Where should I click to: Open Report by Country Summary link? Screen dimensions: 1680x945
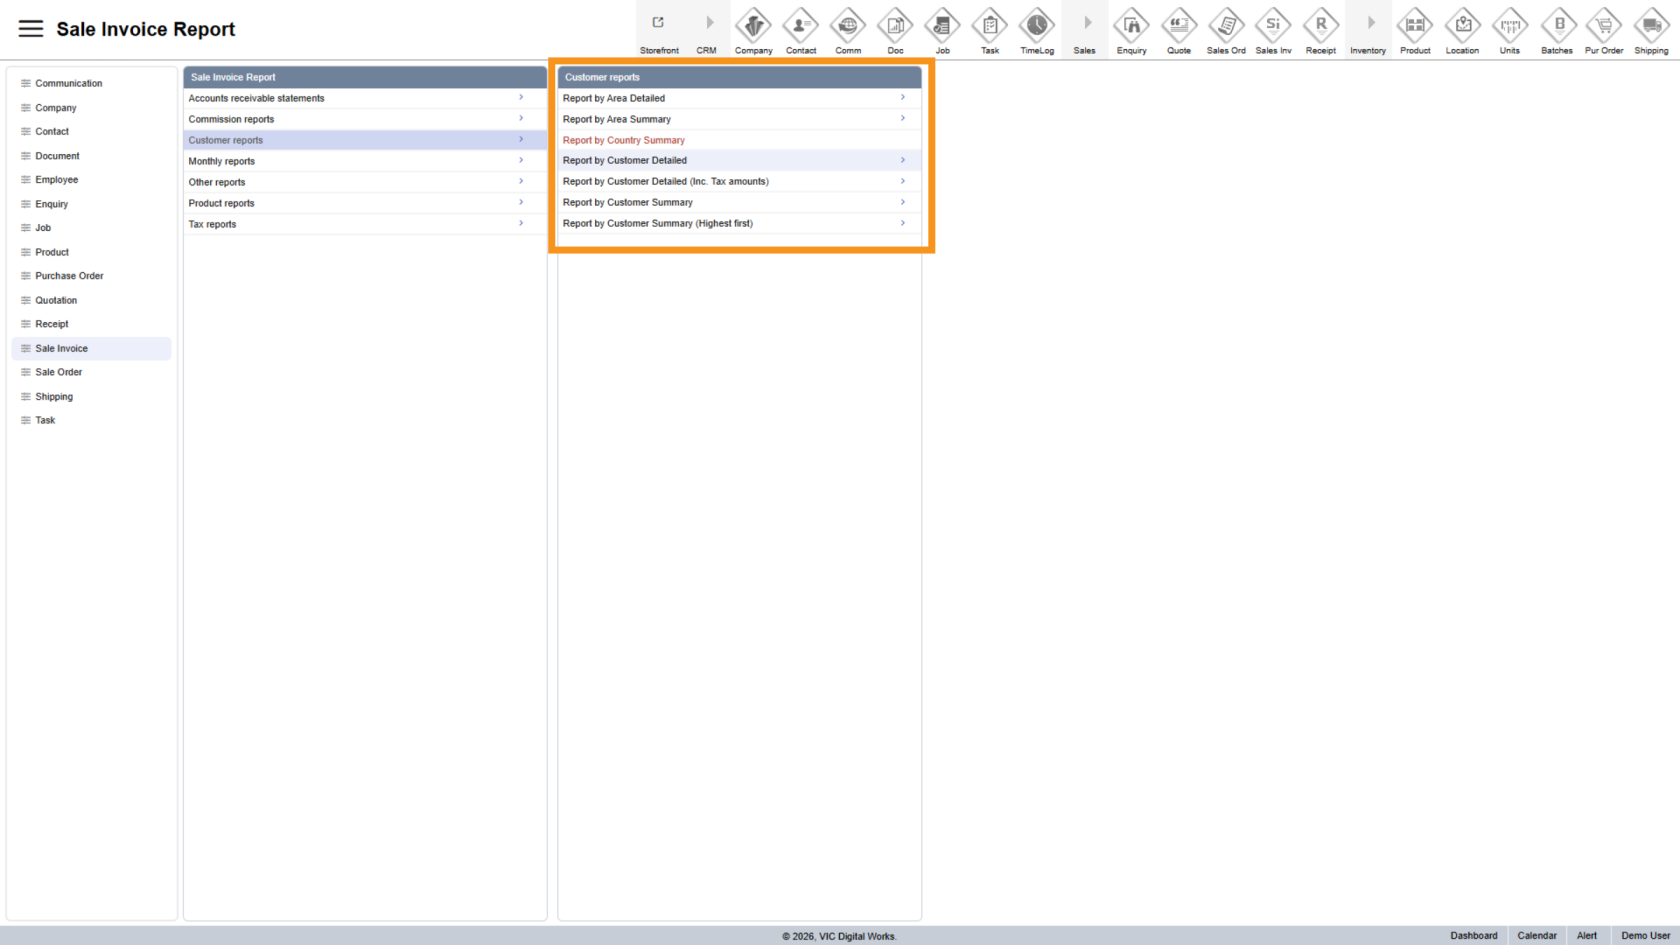(624, 140)
